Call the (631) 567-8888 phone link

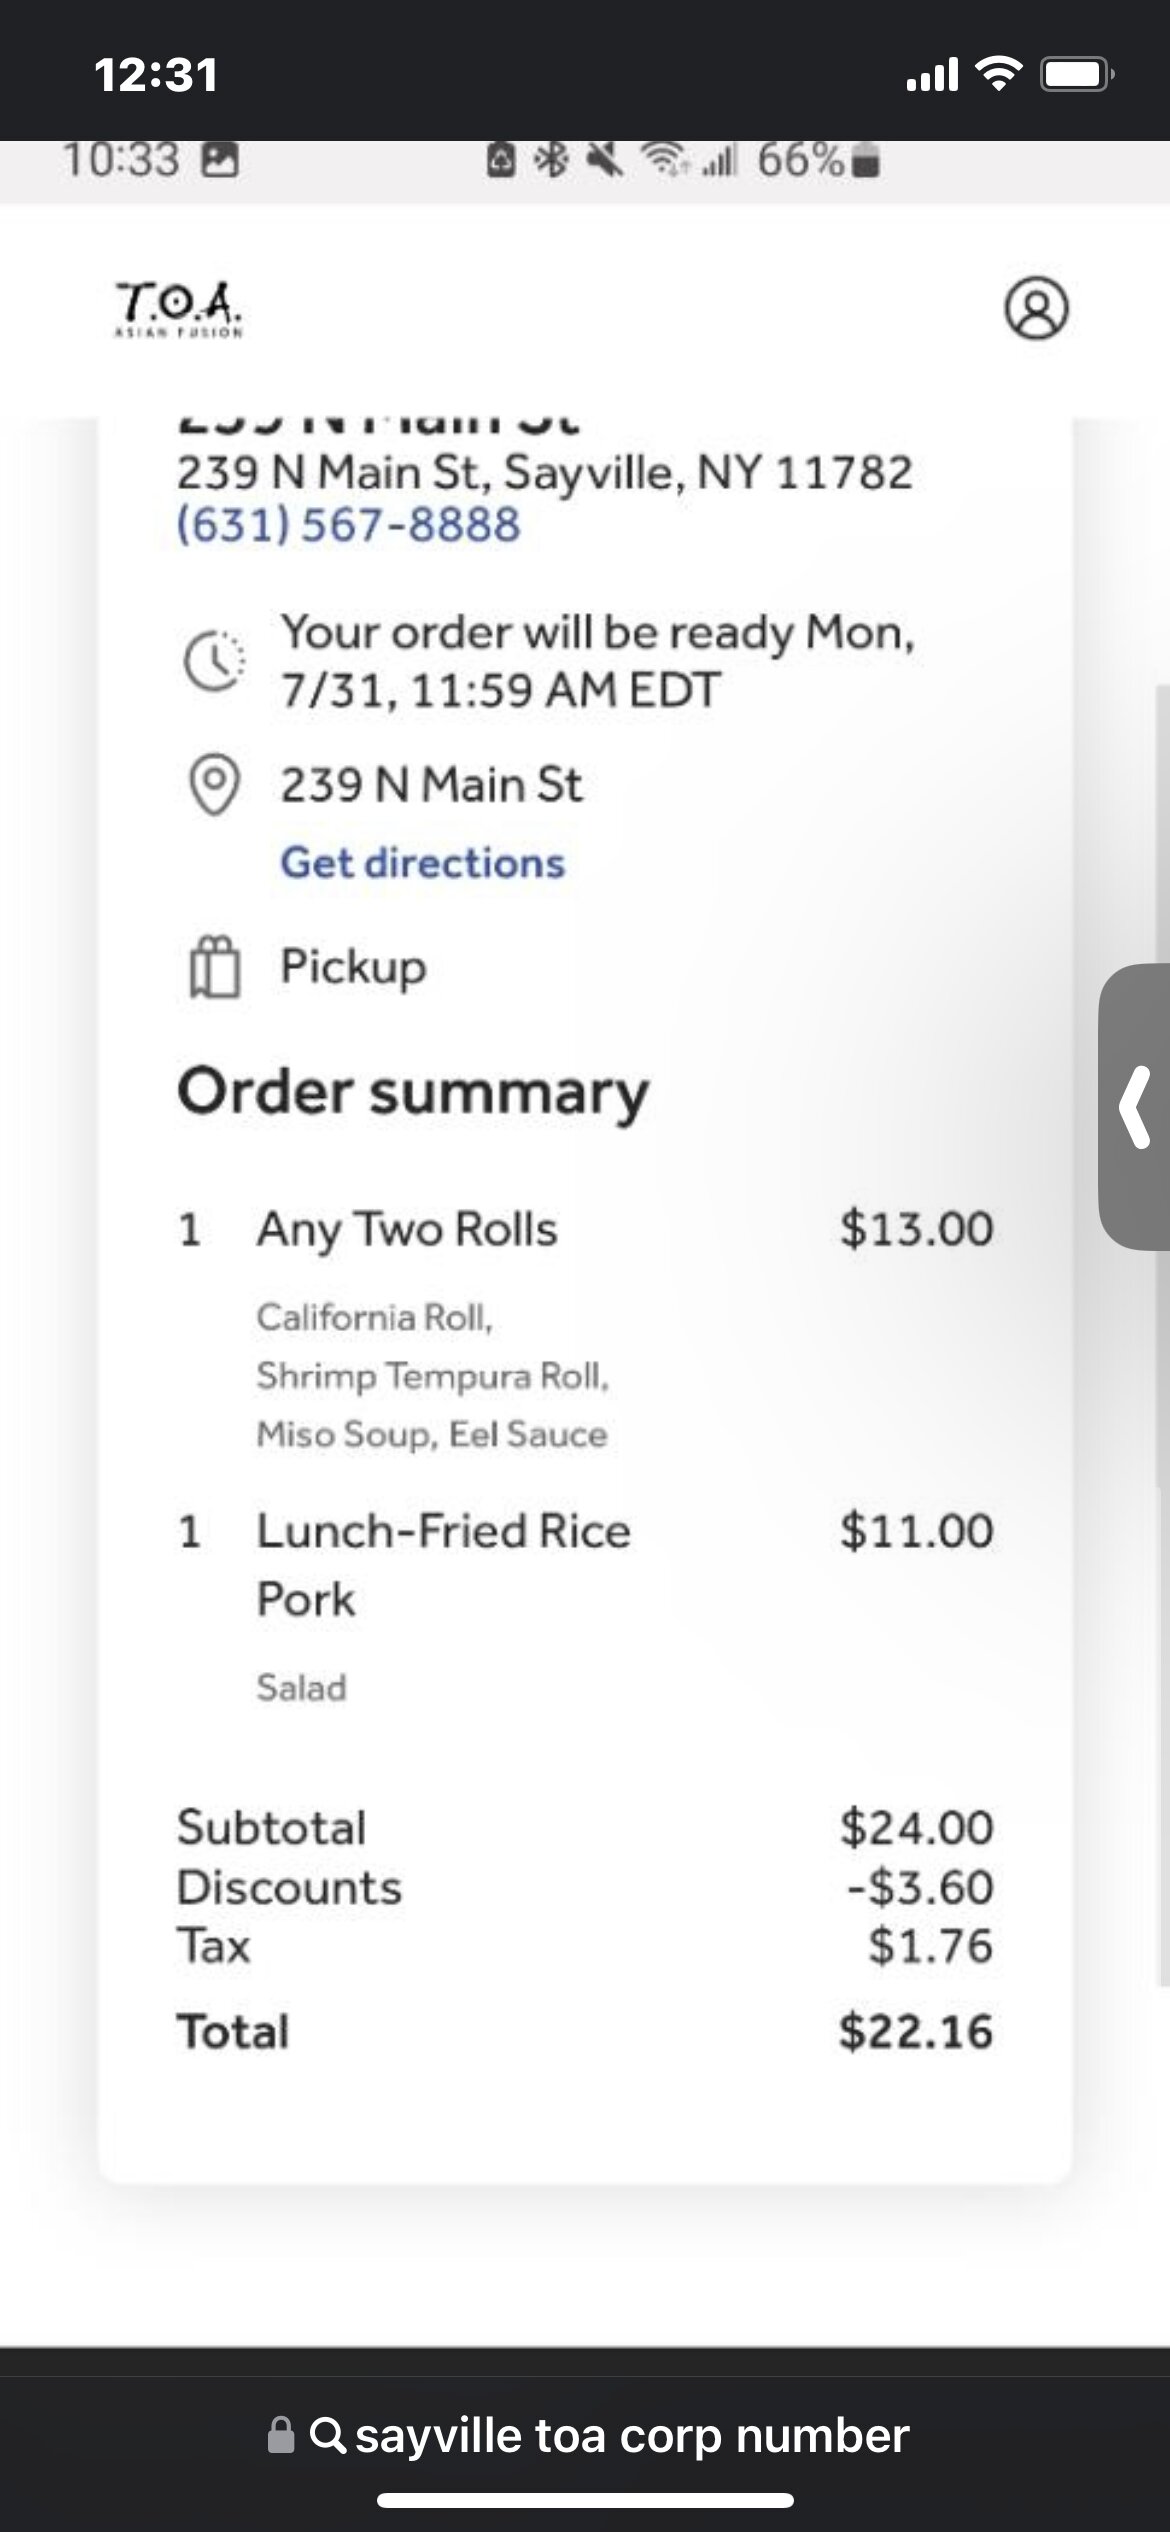click(x=349, y=525)
